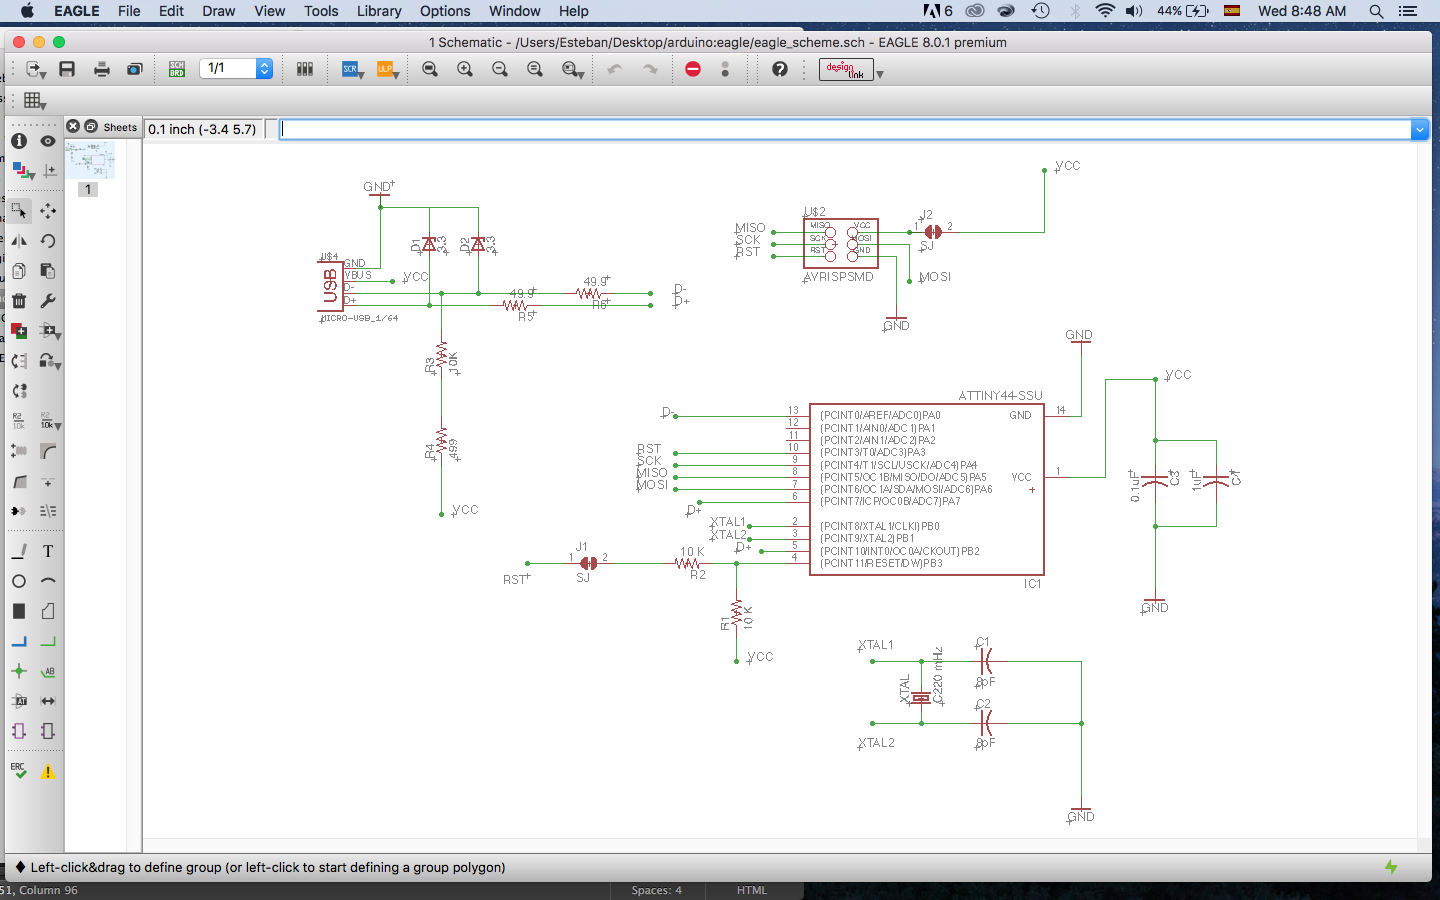Screen dimensions: 1440x900
Task: Select the Copy tool
Action: pos(19,271)
